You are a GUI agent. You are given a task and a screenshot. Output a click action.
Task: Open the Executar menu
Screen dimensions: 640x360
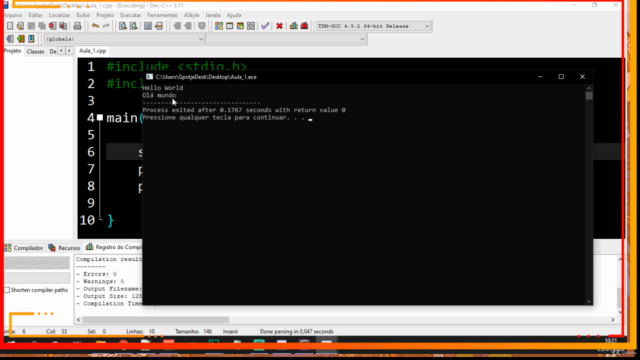coord(130,15)
